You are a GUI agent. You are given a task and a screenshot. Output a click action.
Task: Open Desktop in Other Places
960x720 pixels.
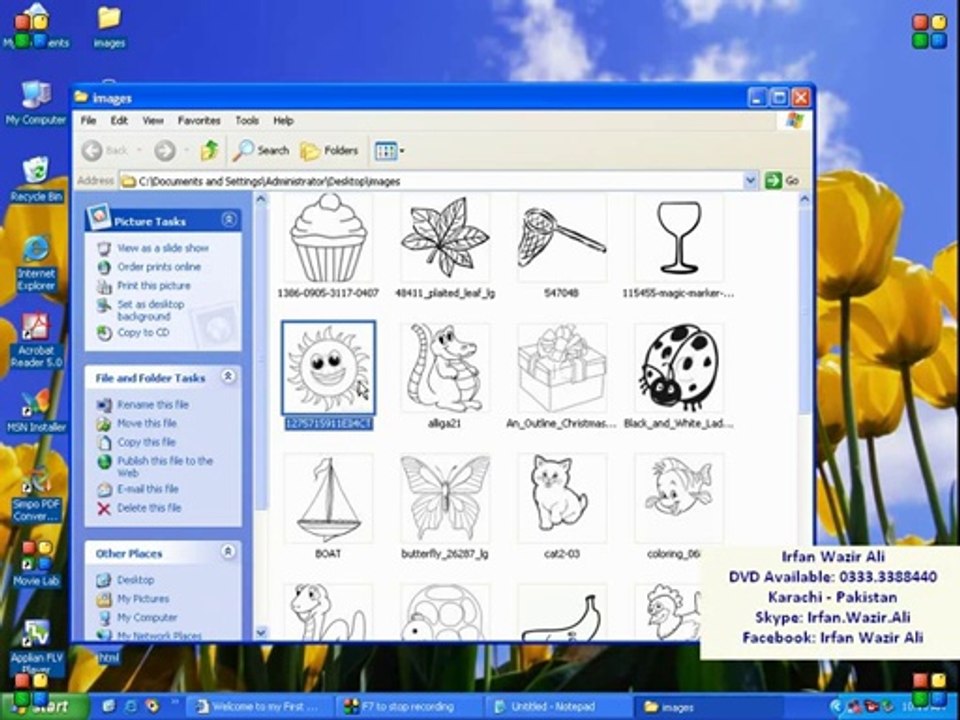(135, 580)
